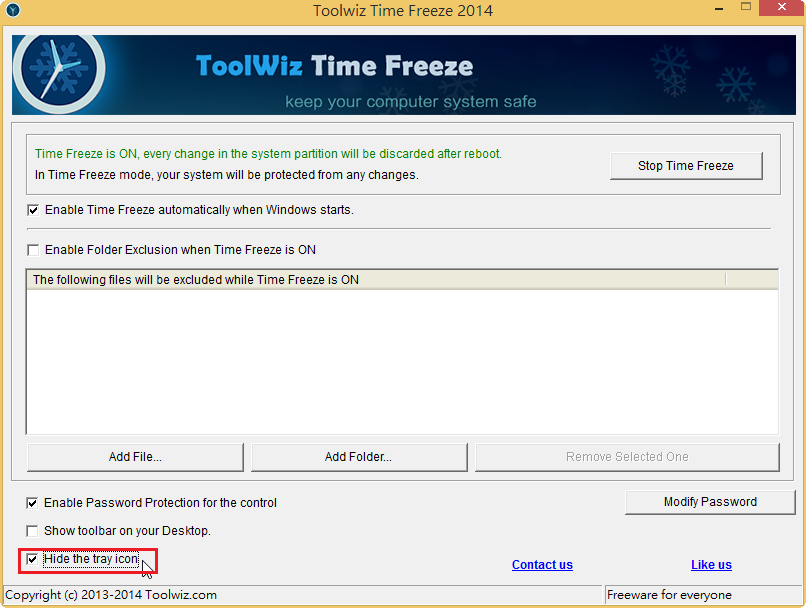Close the Toolwiz Time Freeze window
This screenshot has height=608, width=806.
[782, 7]
